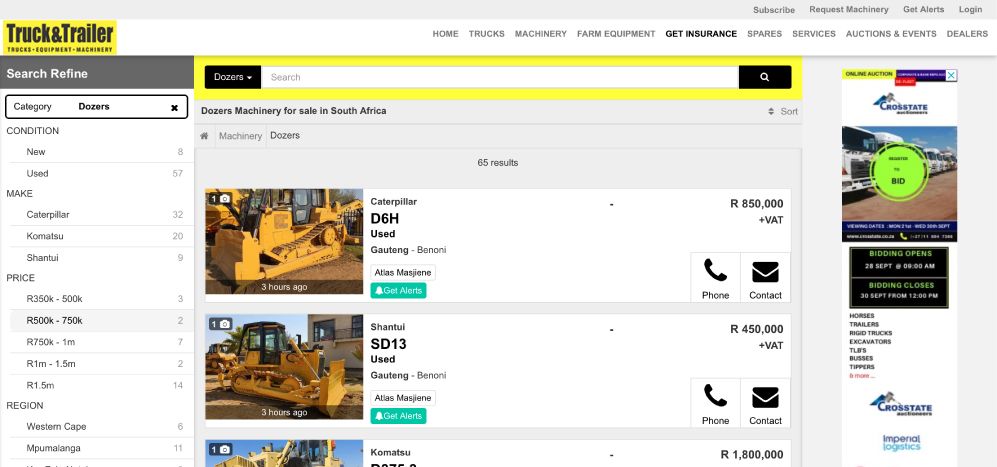Click Atlas Masjiene dealer tag on SD13
997x467 pixels.
[x=403, y=398]
